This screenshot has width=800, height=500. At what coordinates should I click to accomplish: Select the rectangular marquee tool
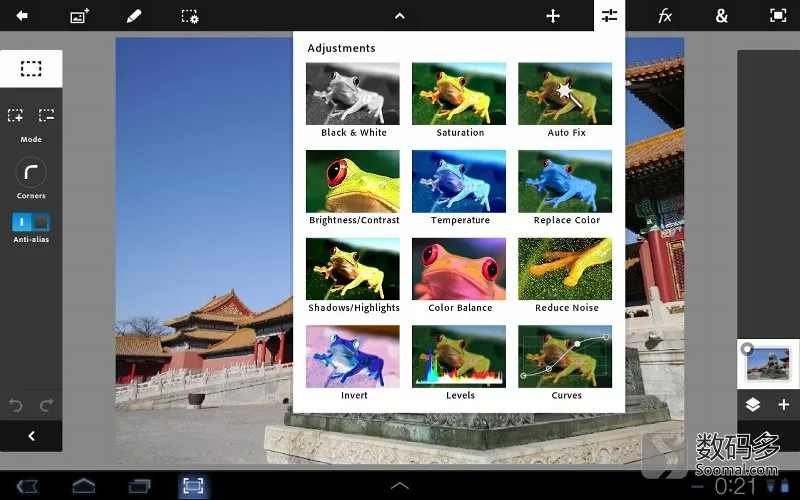31,68
